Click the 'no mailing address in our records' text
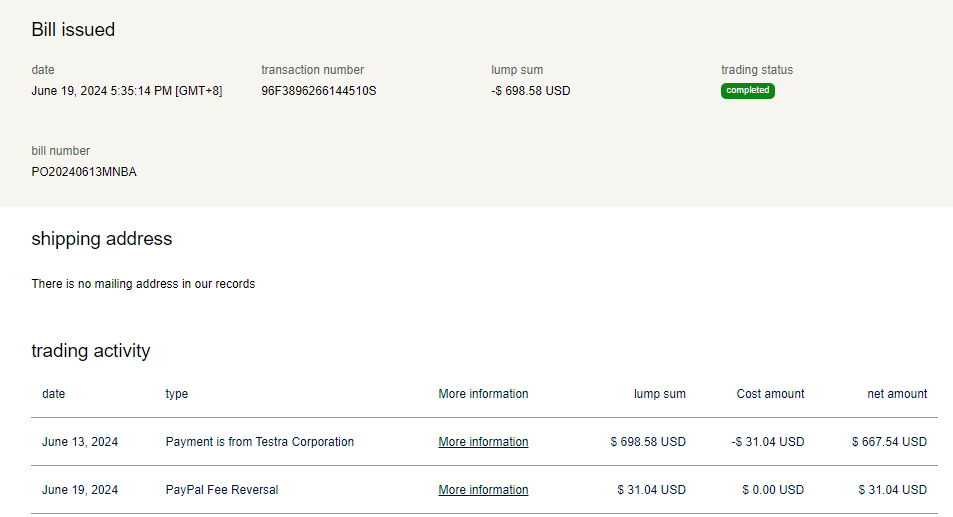953x517 pixels. pos(143,284)
